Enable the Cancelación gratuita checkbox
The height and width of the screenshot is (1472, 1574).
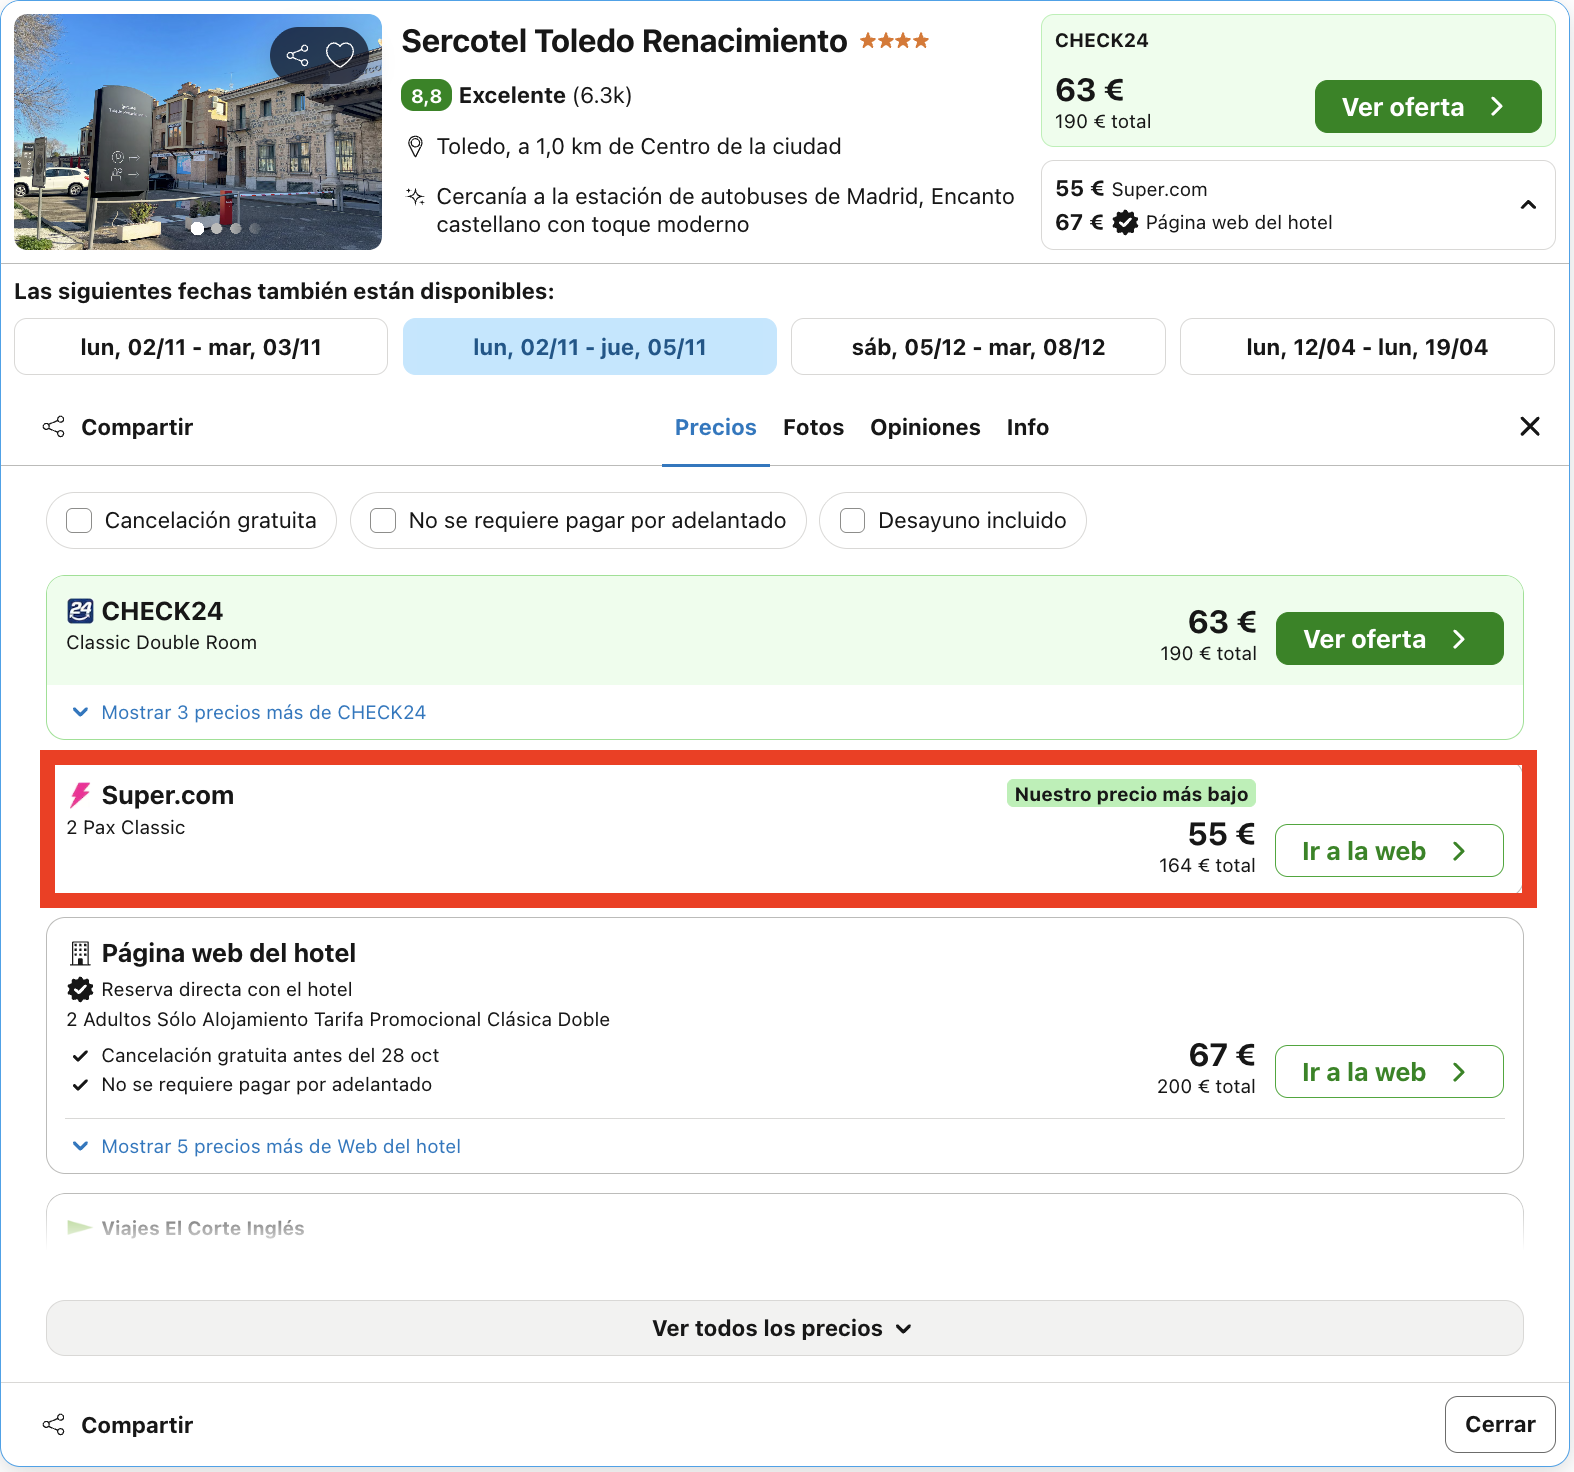[79, 521]
